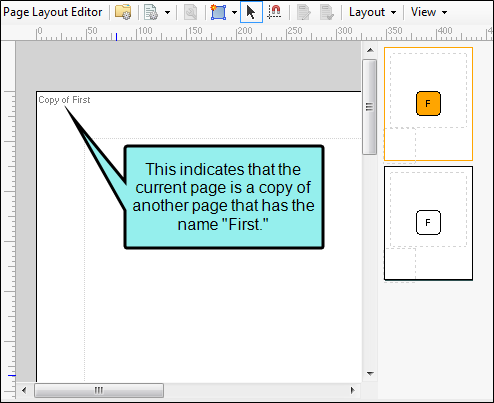Image resolution: width=494 pixels, height=403 pixels.
Task: Expand the new frame dropdown arrow
Action: coord(234,13)
